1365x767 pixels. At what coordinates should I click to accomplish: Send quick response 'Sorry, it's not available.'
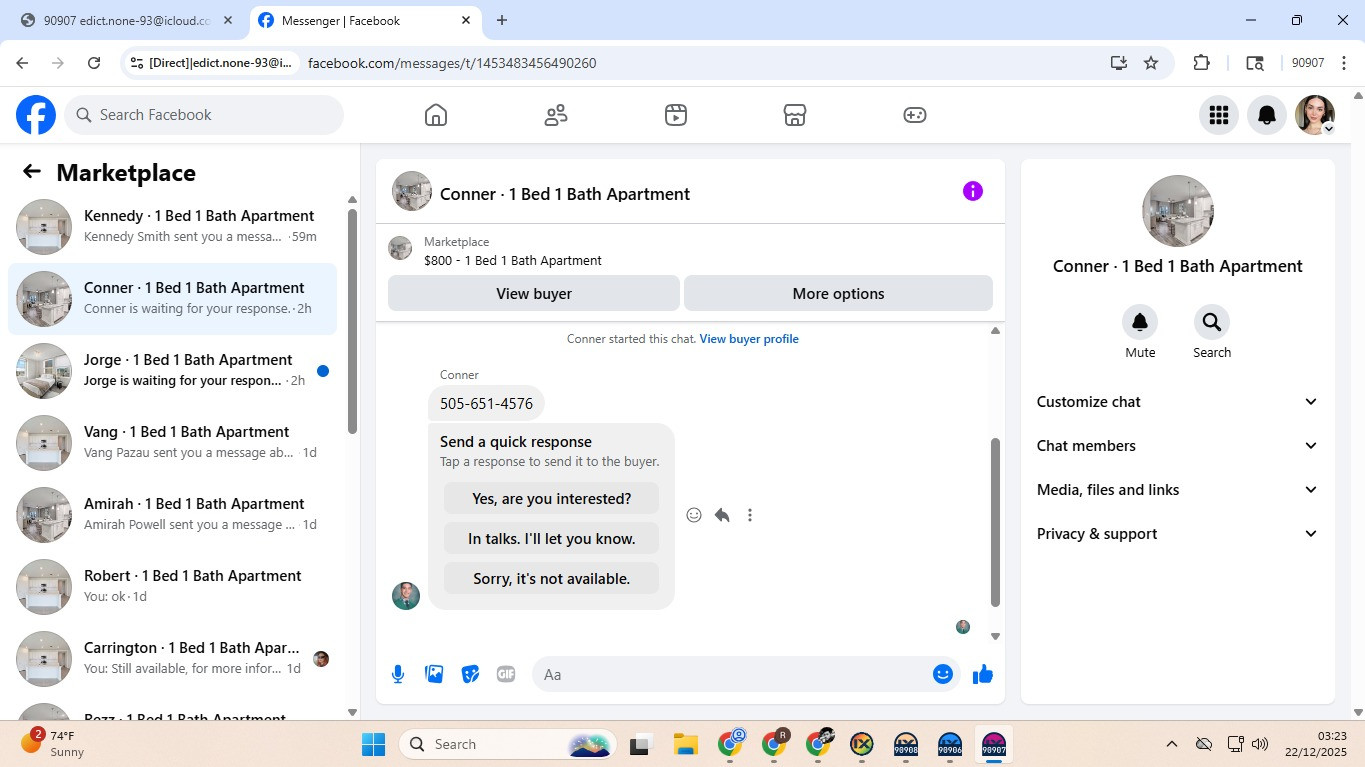pyautogui.click(x=552, y=578)
